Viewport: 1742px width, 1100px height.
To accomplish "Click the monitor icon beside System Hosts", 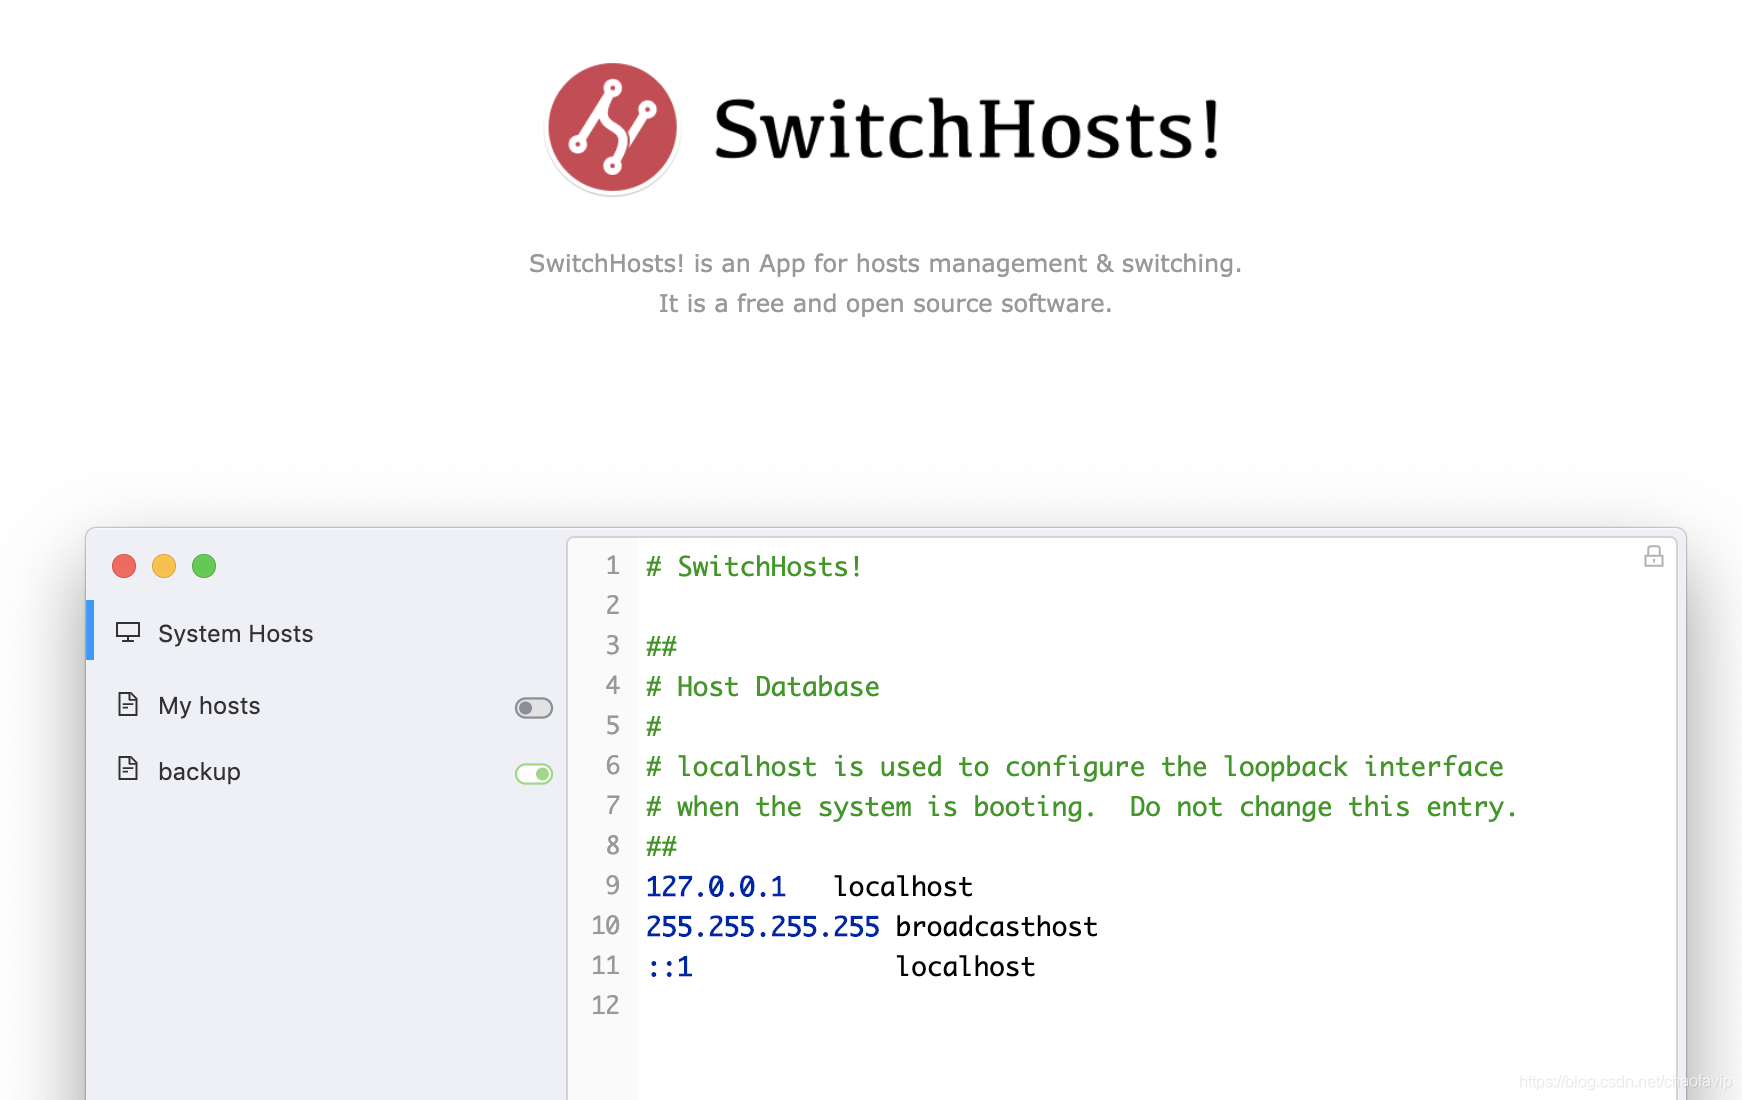I will 128,632.
